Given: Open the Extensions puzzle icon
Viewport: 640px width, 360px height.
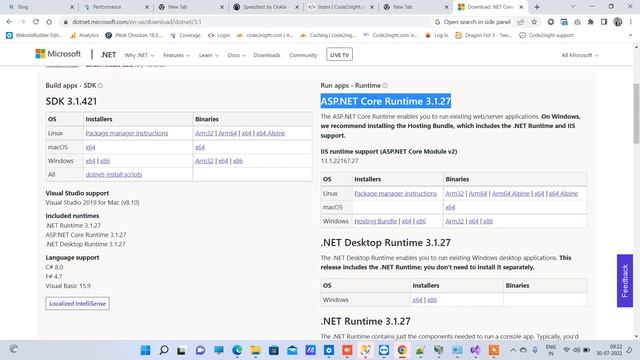Looking at the screenshot, I should tap(591, 22).
